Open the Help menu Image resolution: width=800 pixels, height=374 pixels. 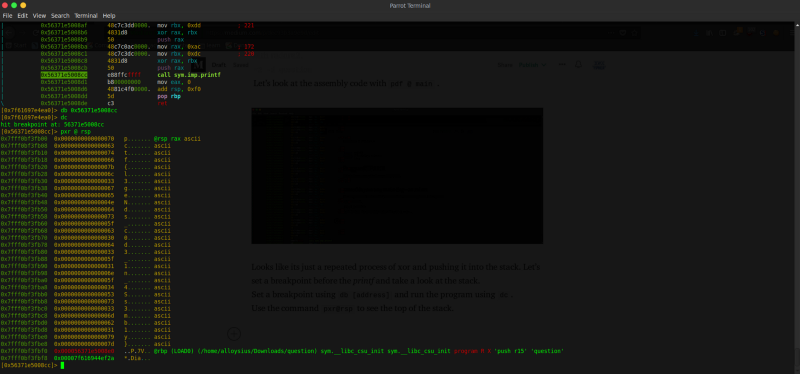tap(109, 16)
